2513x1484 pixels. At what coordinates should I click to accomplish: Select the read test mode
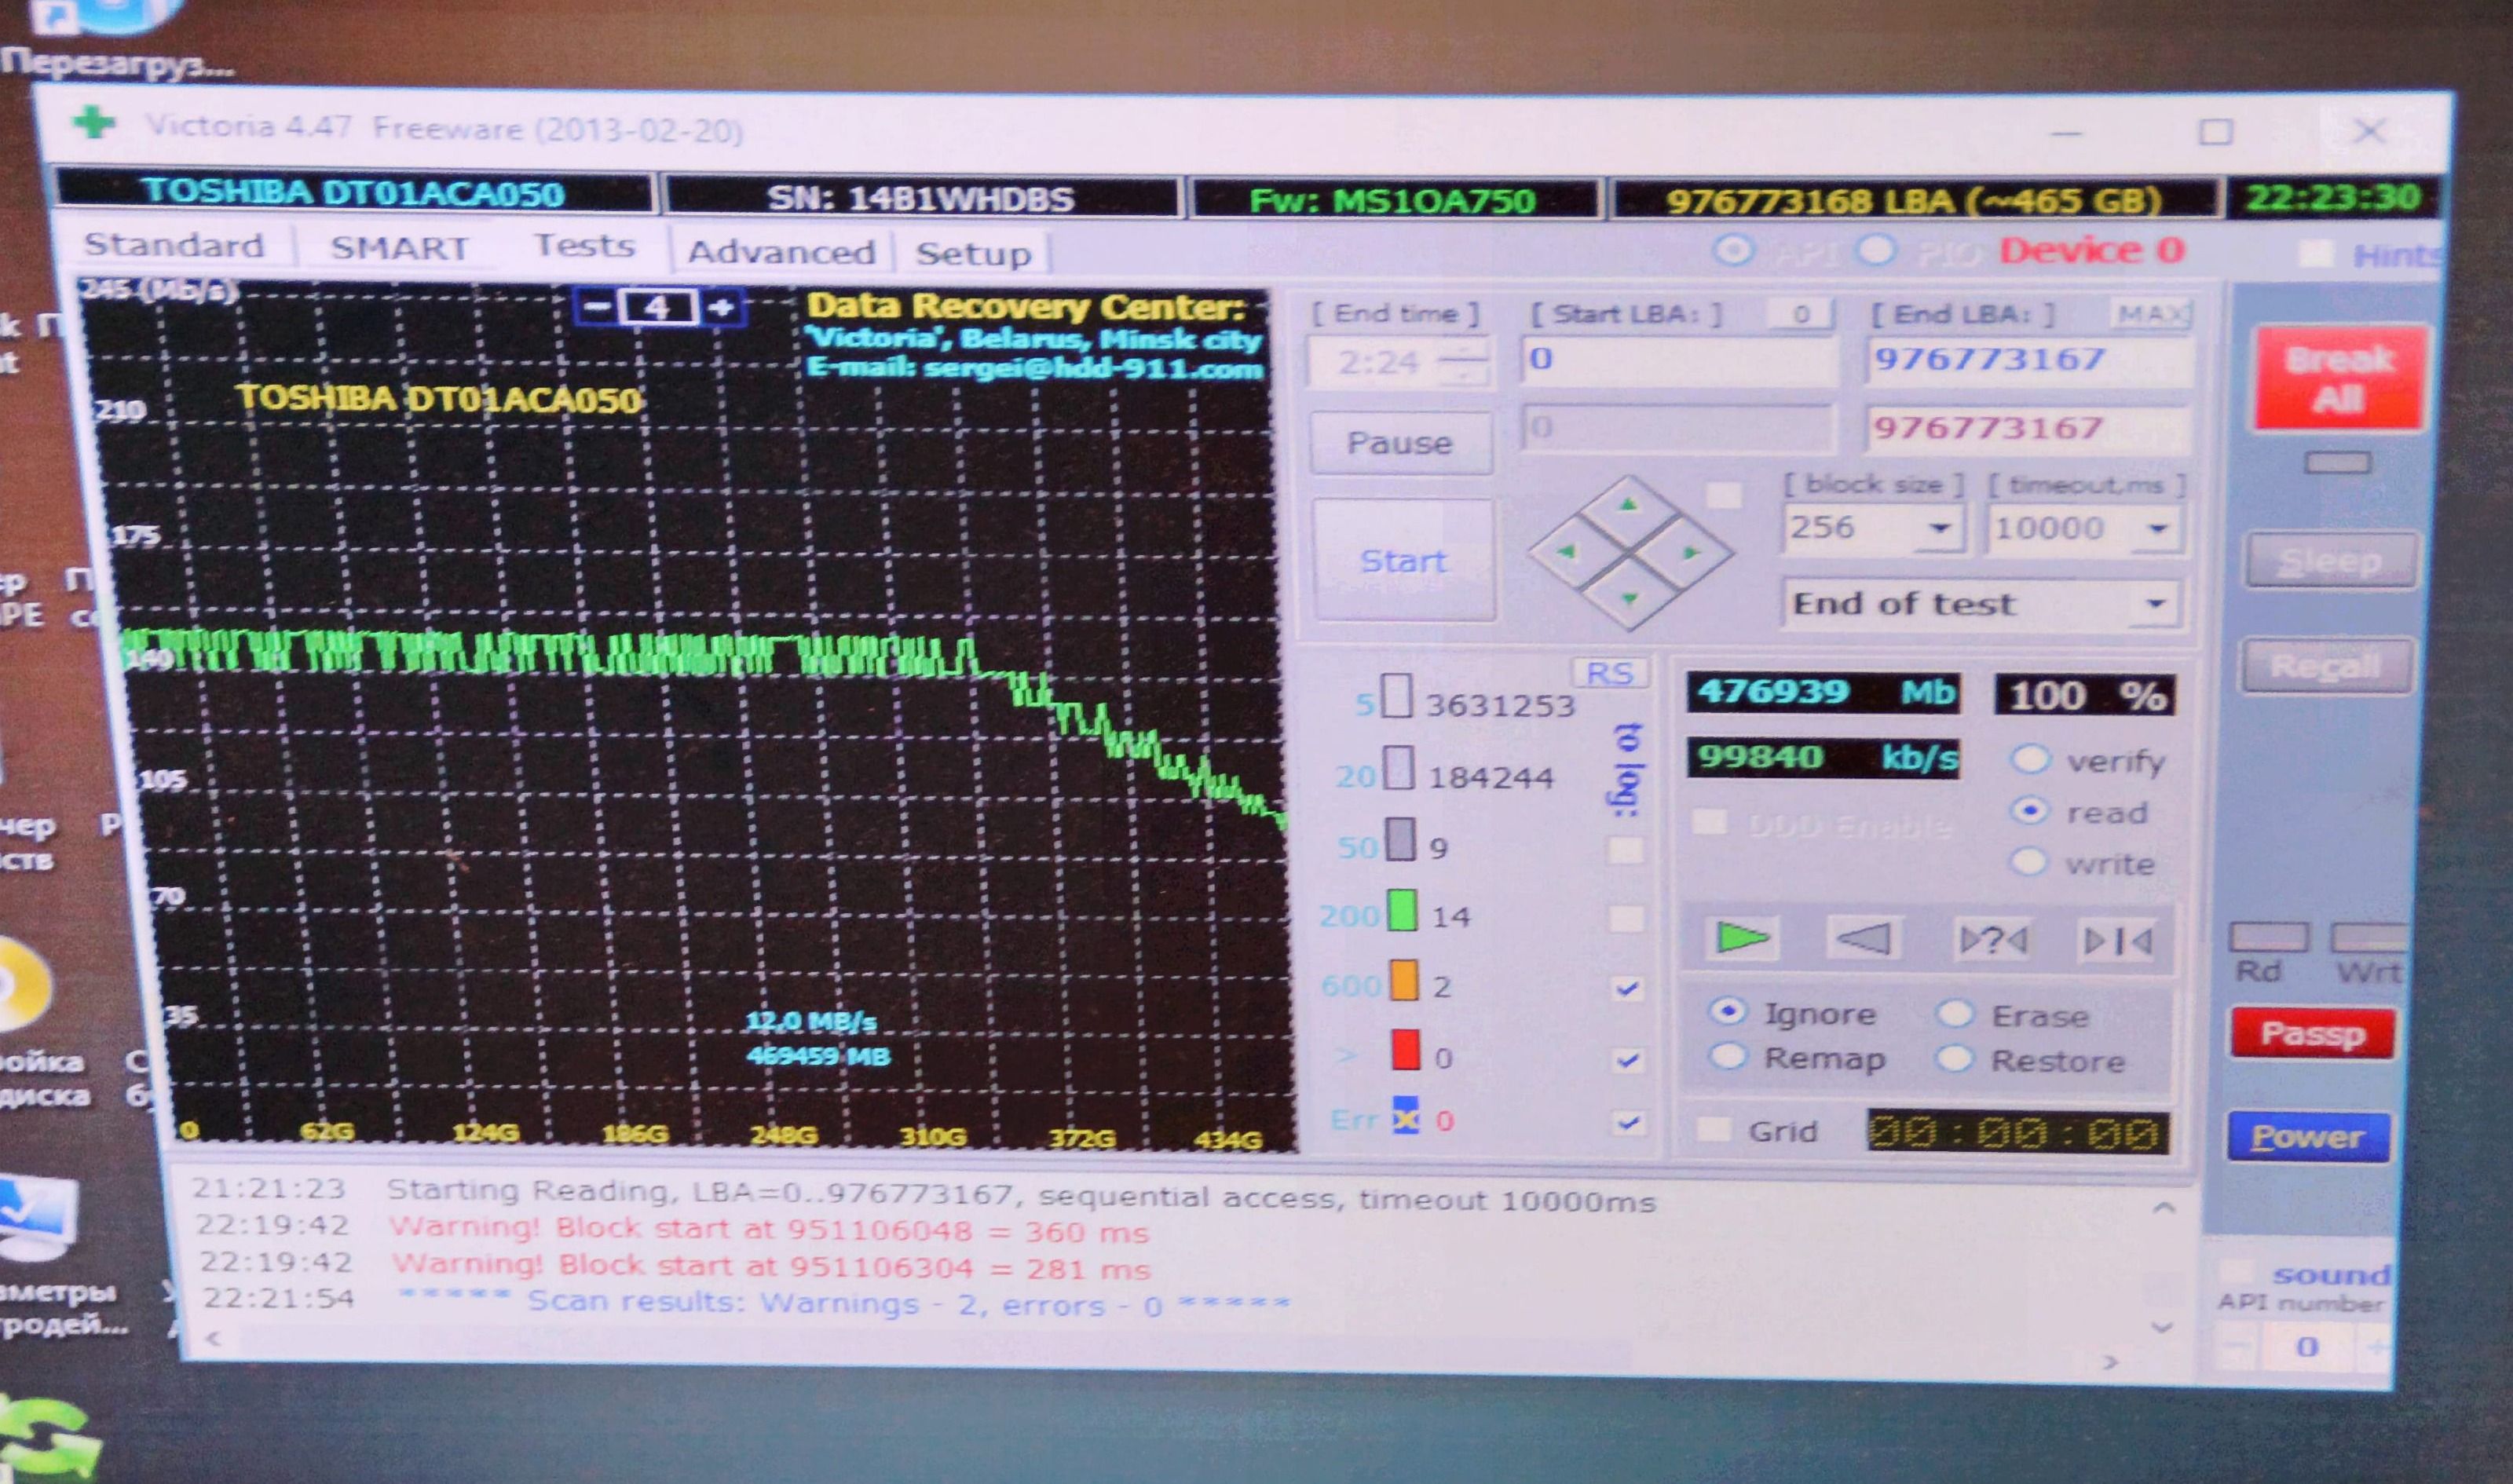point(2030,811)
